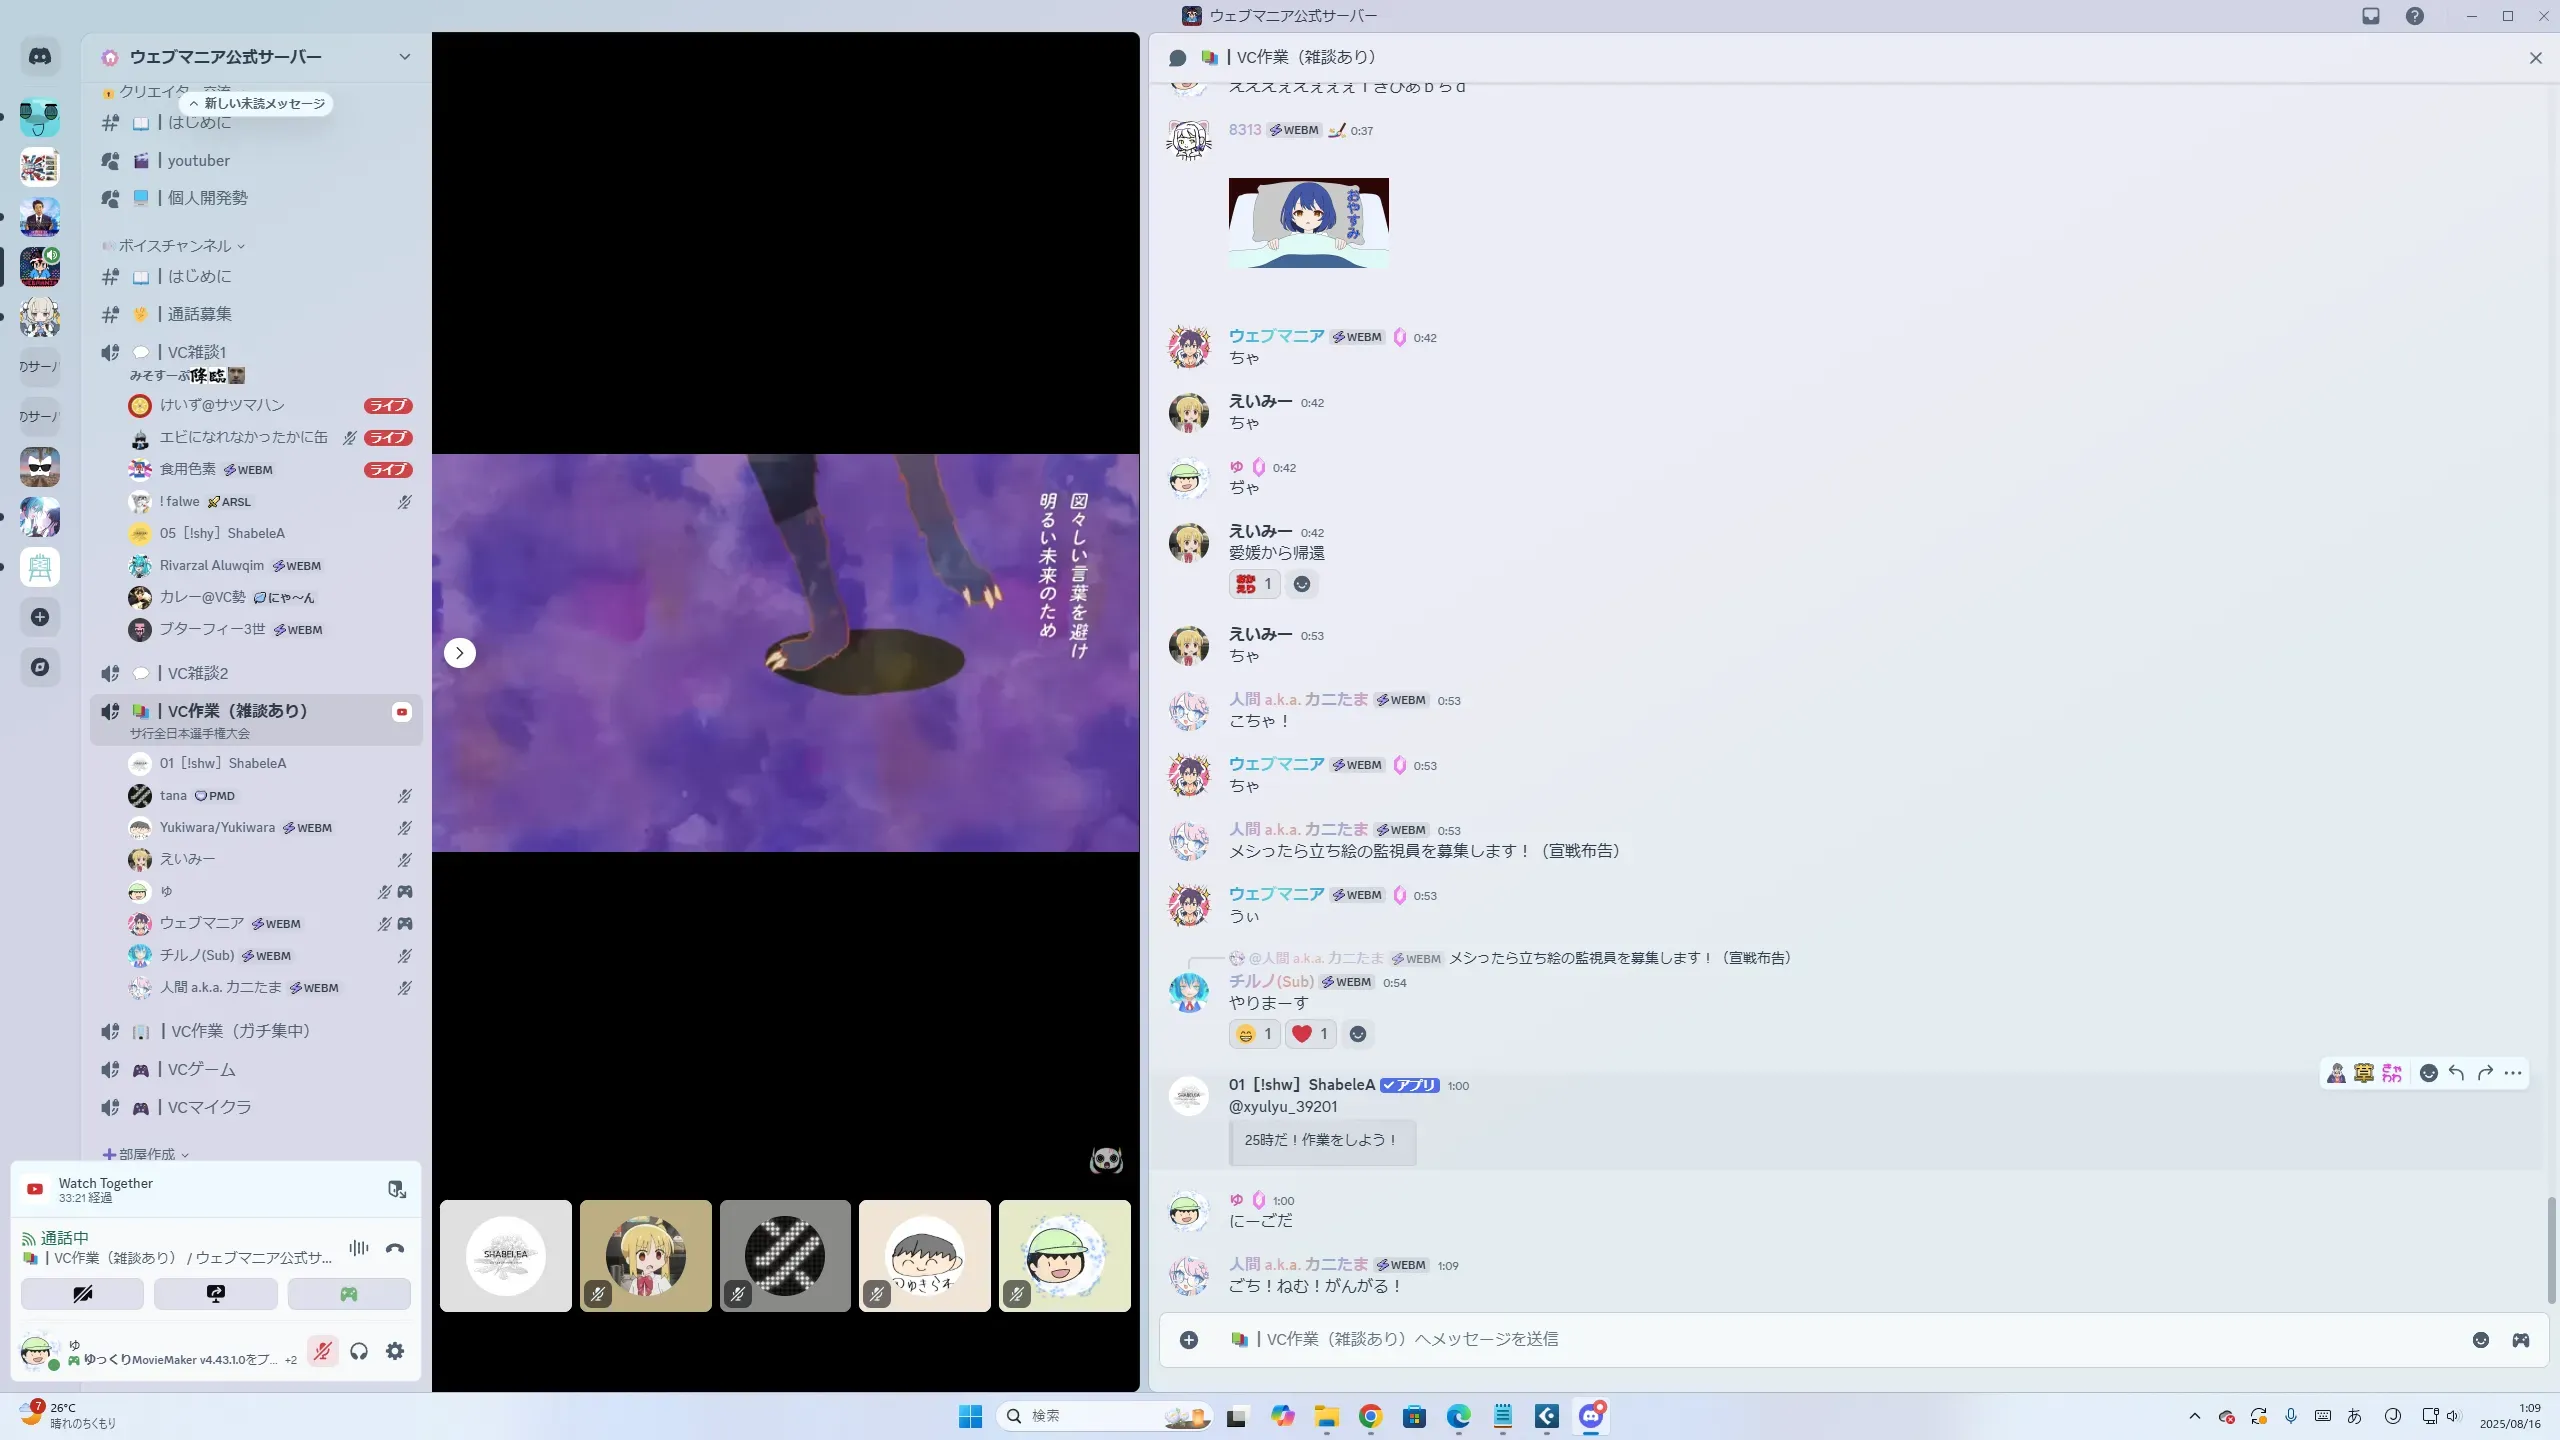The image size is (2560, 1440).
Task: Open the VC雑談2 voice channel
Action: (198, 673)
